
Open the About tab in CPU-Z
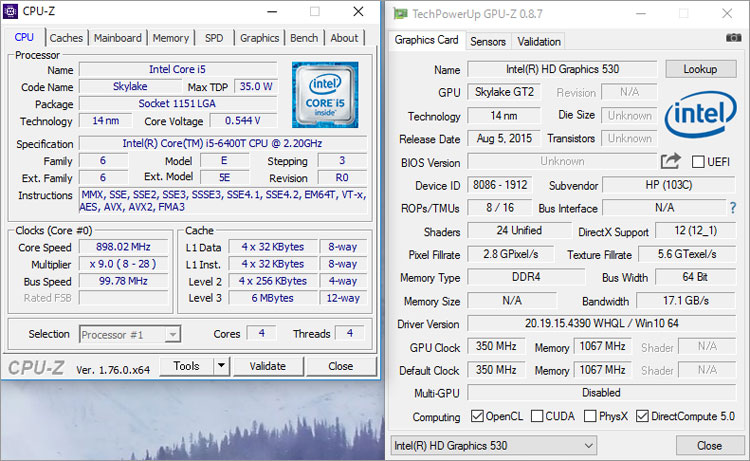click(x=344, y=38)
